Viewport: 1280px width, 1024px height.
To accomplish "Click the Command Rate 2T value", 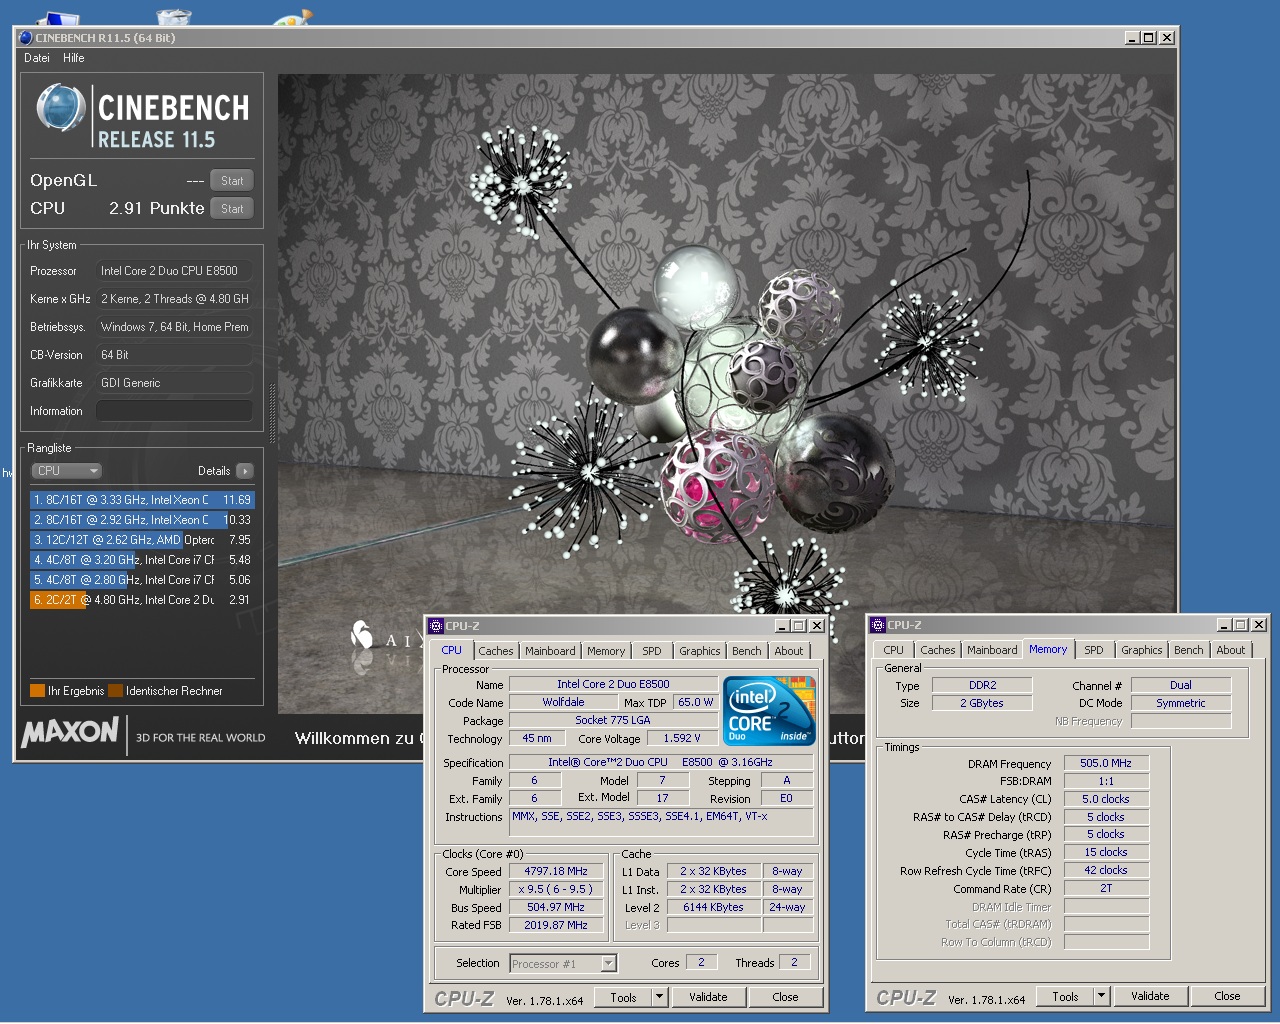I will point(1106,888).
